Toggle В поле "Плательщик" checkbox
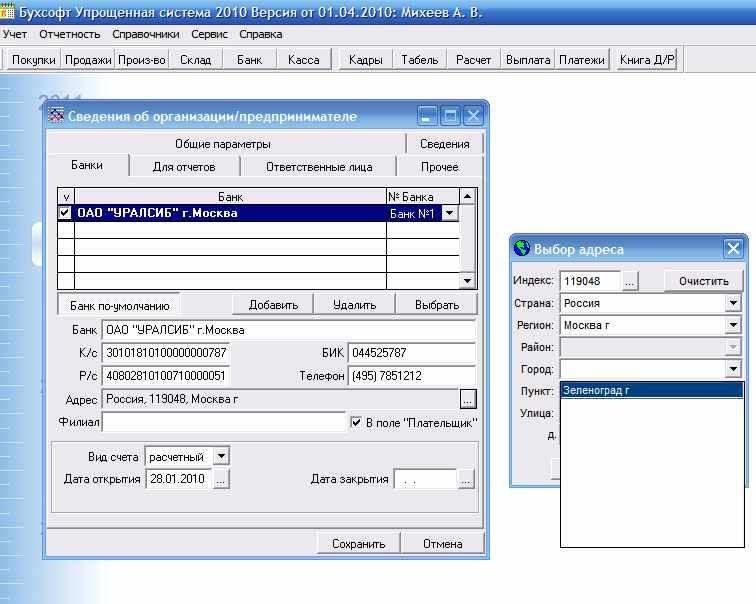This screenshot has height=604, width=756. (x=356, y=423)
